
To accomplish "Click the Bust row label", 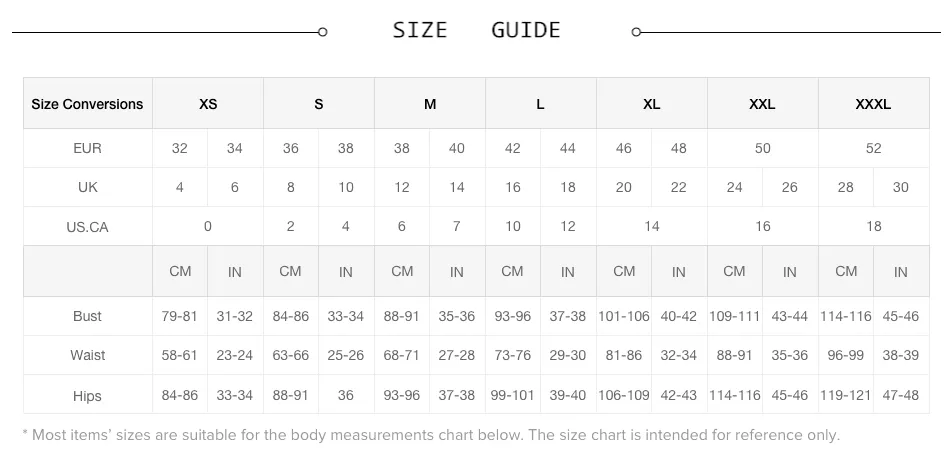I will [87, 316].
